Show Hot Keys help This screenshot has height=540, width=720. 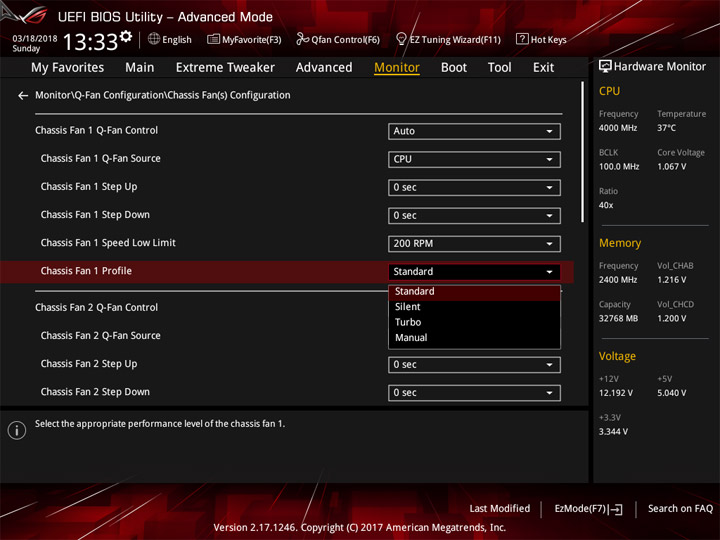(x=541, y=39)
